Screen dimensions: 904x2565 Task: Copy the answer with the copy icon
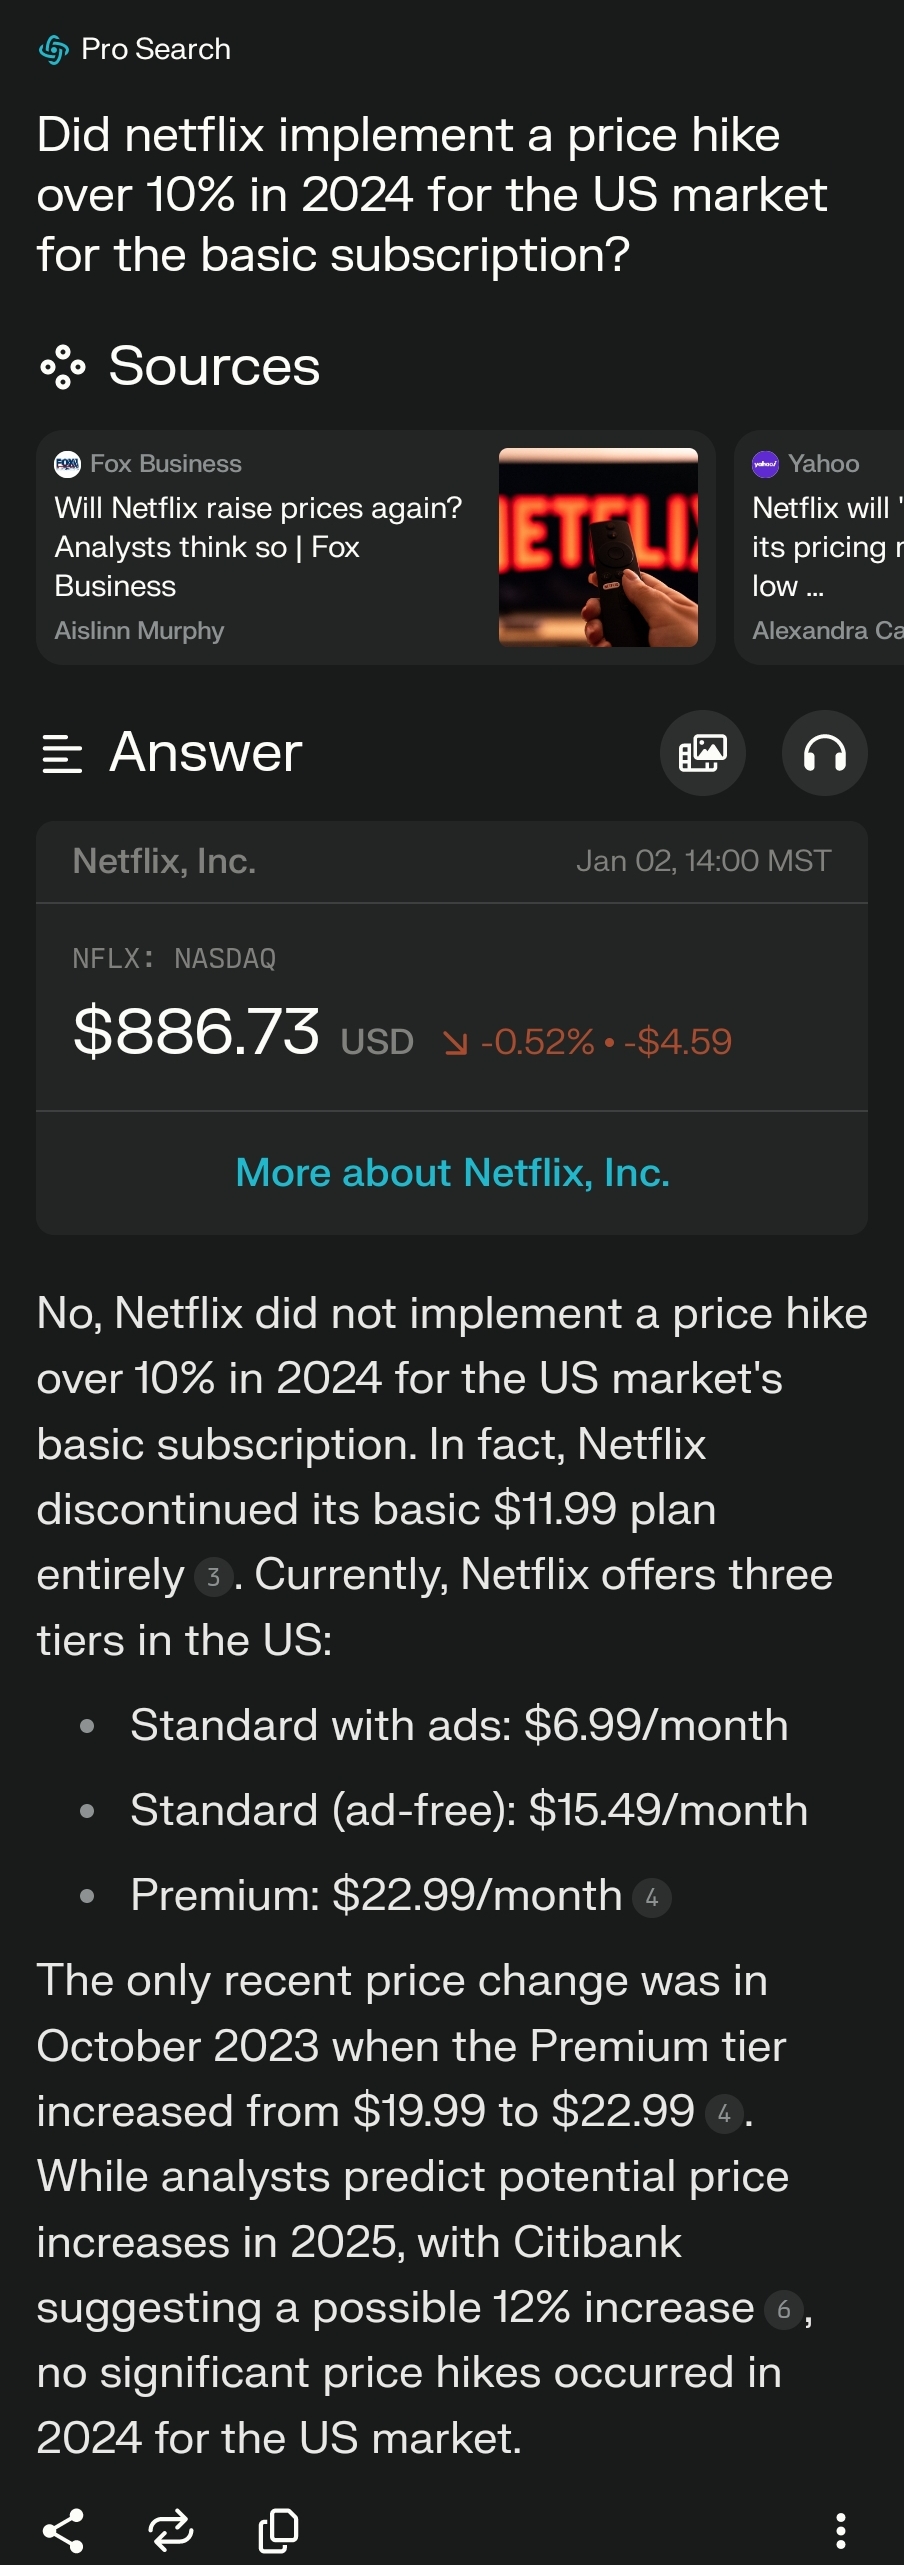pyautogui.click(x=279, y=2530)
